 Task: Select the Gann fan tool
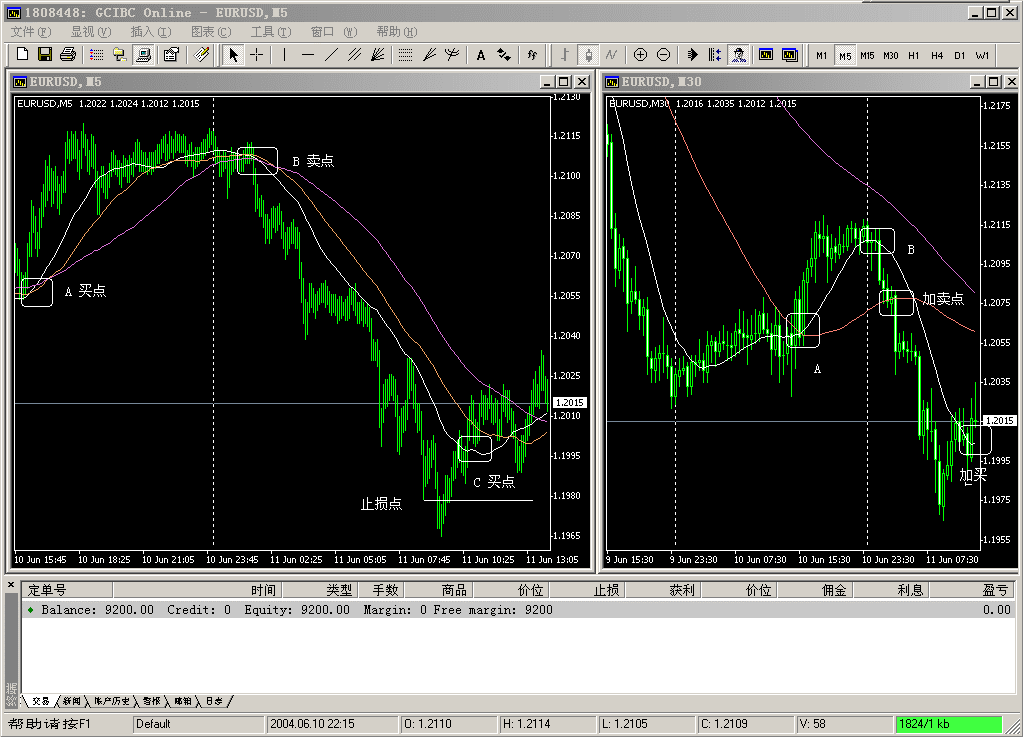377,55
